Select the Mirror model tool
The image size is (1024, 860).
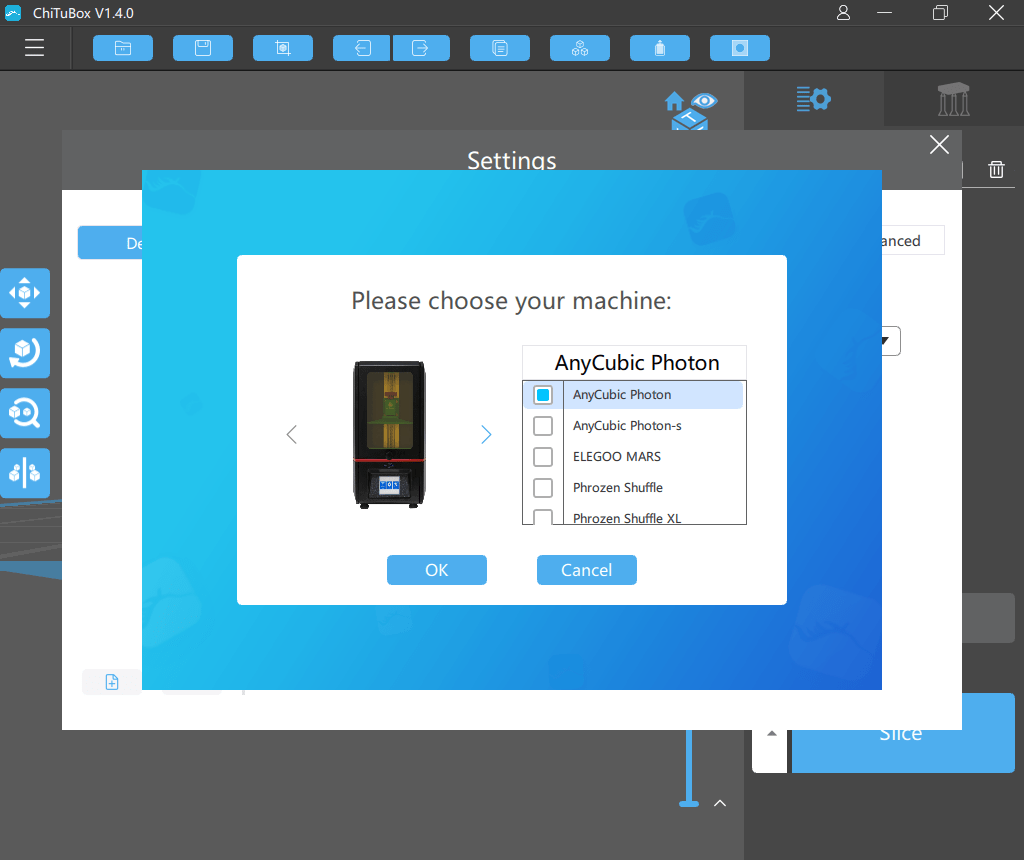(24, 473)
